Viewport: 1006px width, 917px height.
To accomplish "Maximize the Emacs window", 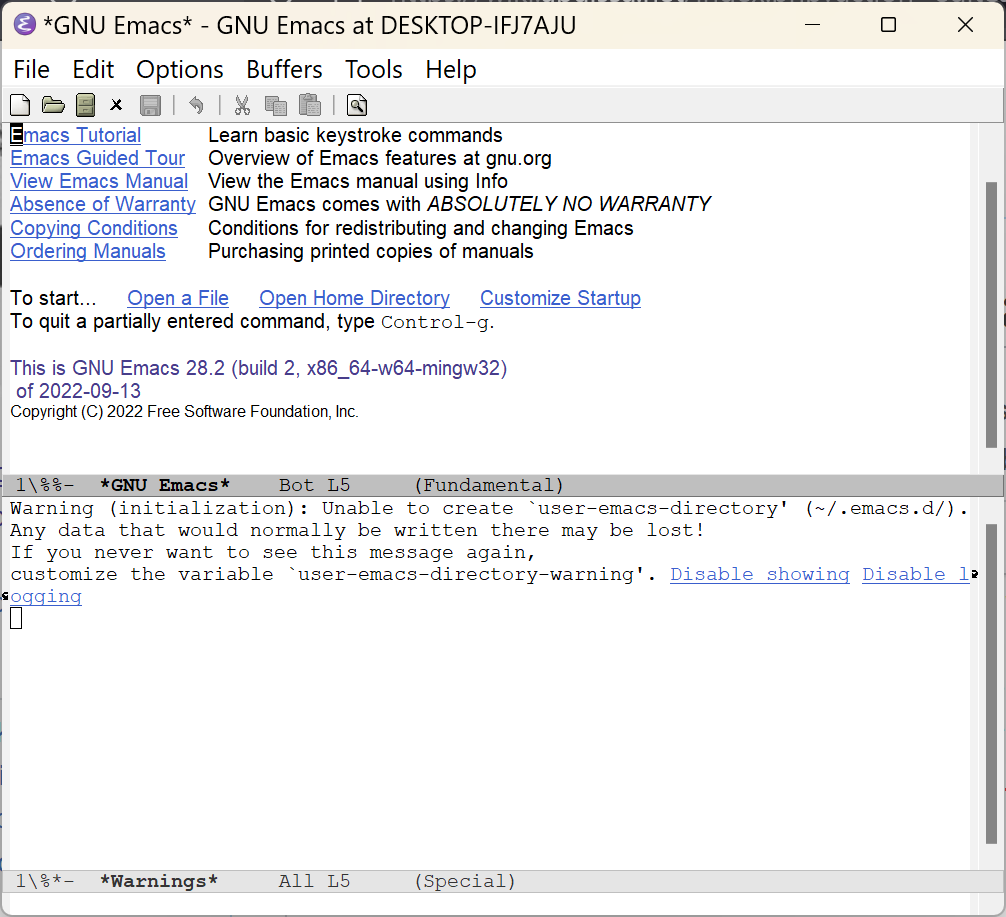I will (x=889, y=25).
